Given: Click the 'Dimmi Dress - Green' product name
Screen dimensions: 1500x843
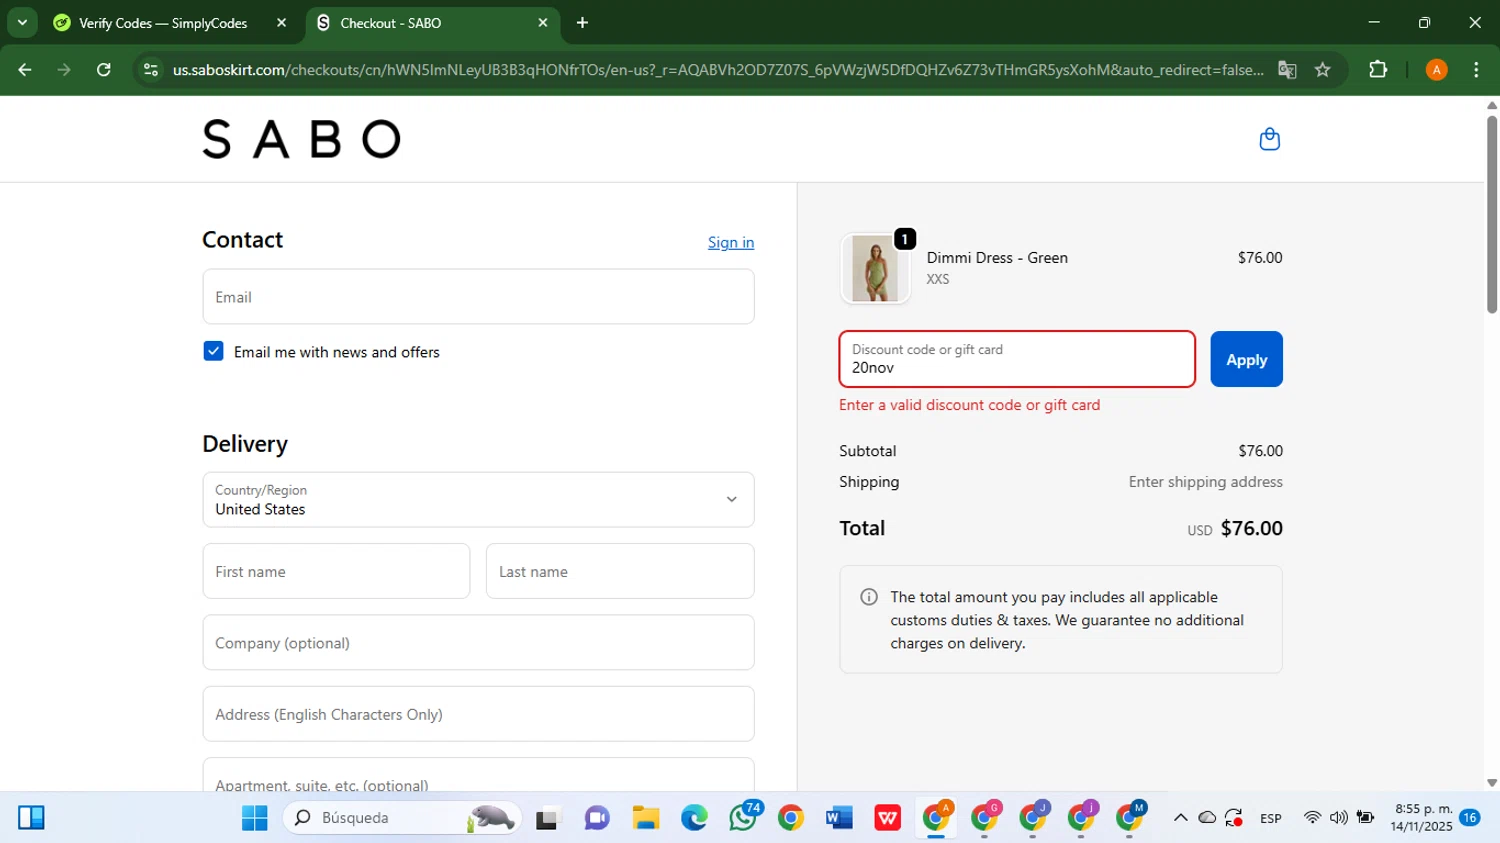Looking at the screenshot, I should click(997, 258).
